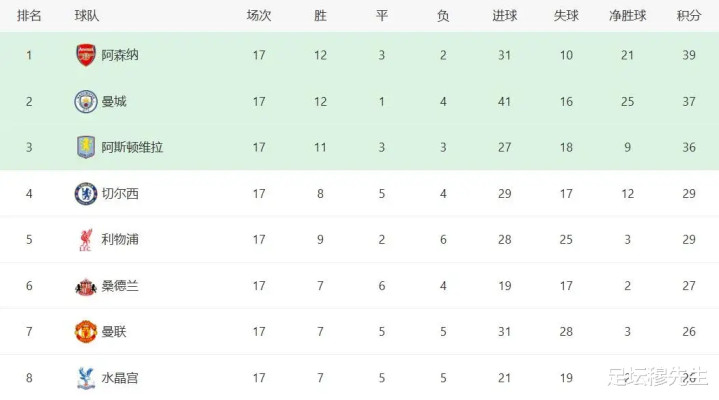Image resolution: width=719 pixels, height=400 pixels.
Task: Select the 利物浦 team name
Action: [120, 239]
